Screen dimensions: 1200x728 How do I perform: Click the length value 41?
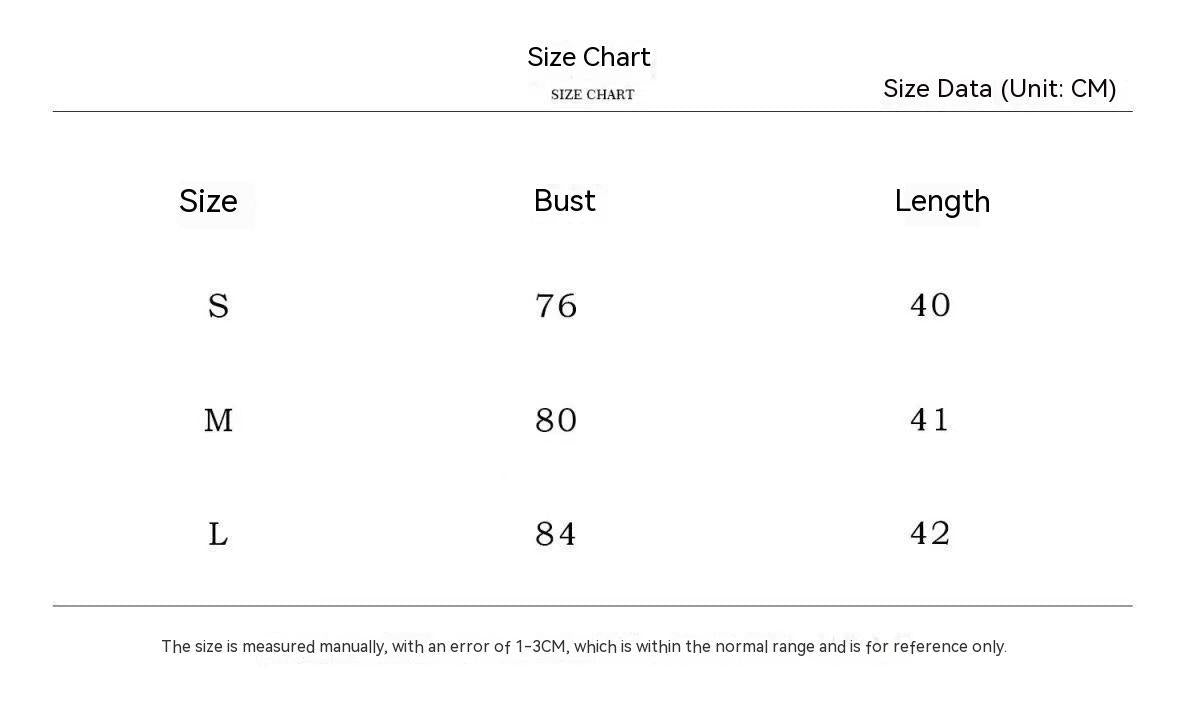pyautogui.click(x=930, y=420)
